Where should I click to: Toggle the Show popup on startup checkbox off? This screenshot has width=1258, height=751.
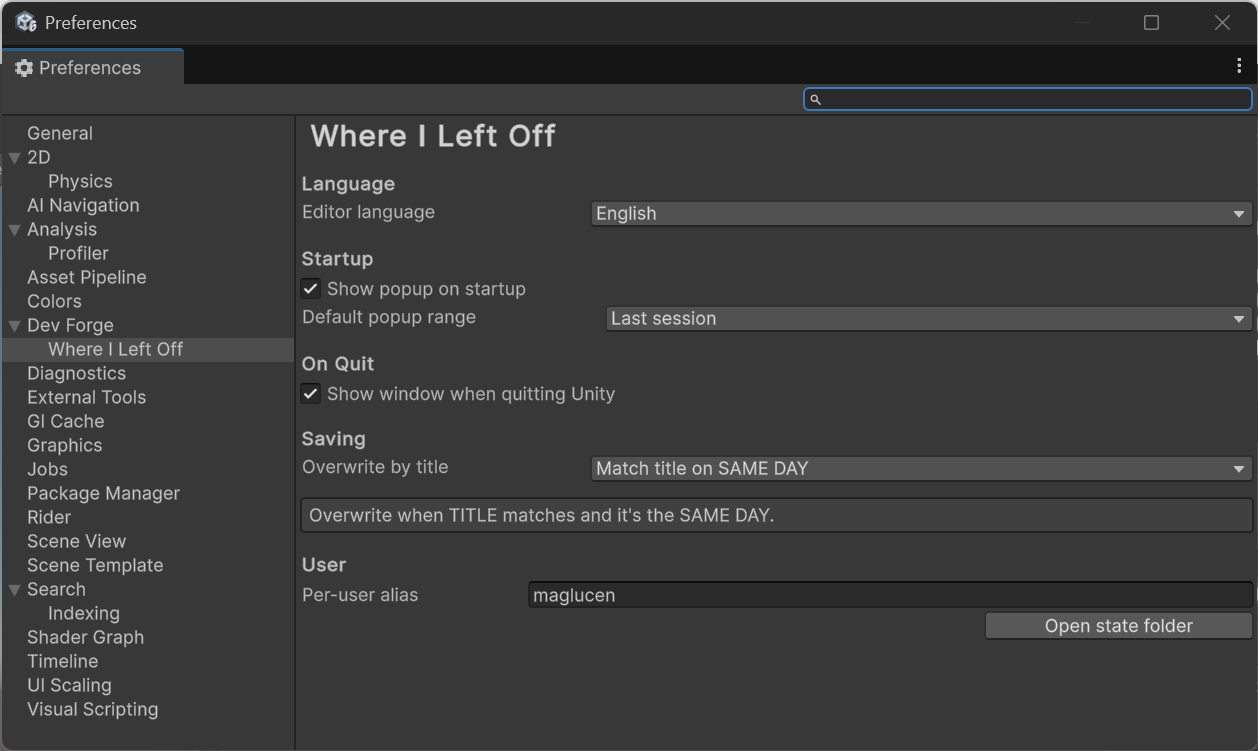click(310, 288)
